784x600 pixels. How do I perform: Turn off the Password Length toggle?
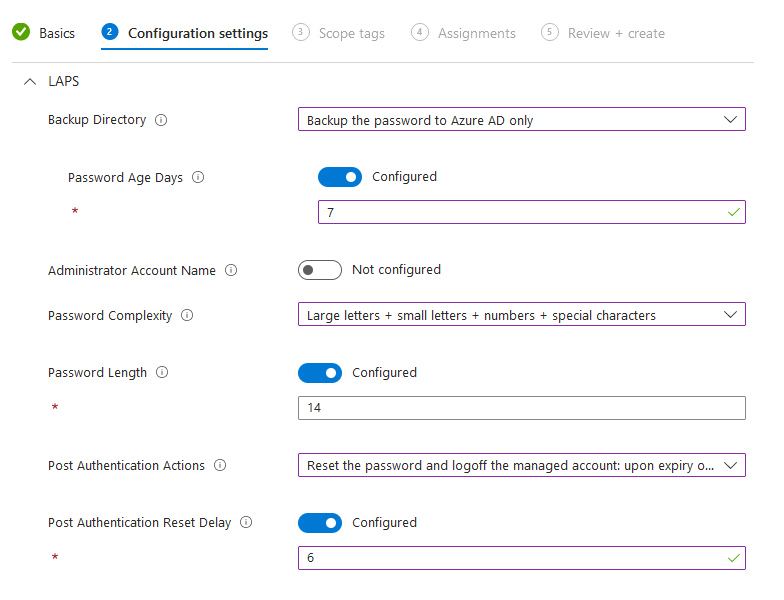pyautogui.click(x=320, y=373)
